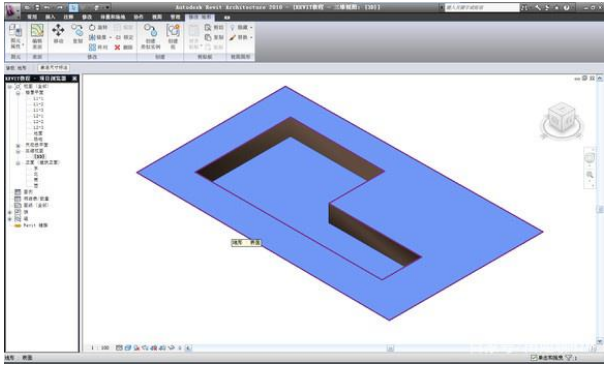This screenshot has height=368, width=612.
Task: Click the 1:100 view scale button
Action: coord(100,347)
